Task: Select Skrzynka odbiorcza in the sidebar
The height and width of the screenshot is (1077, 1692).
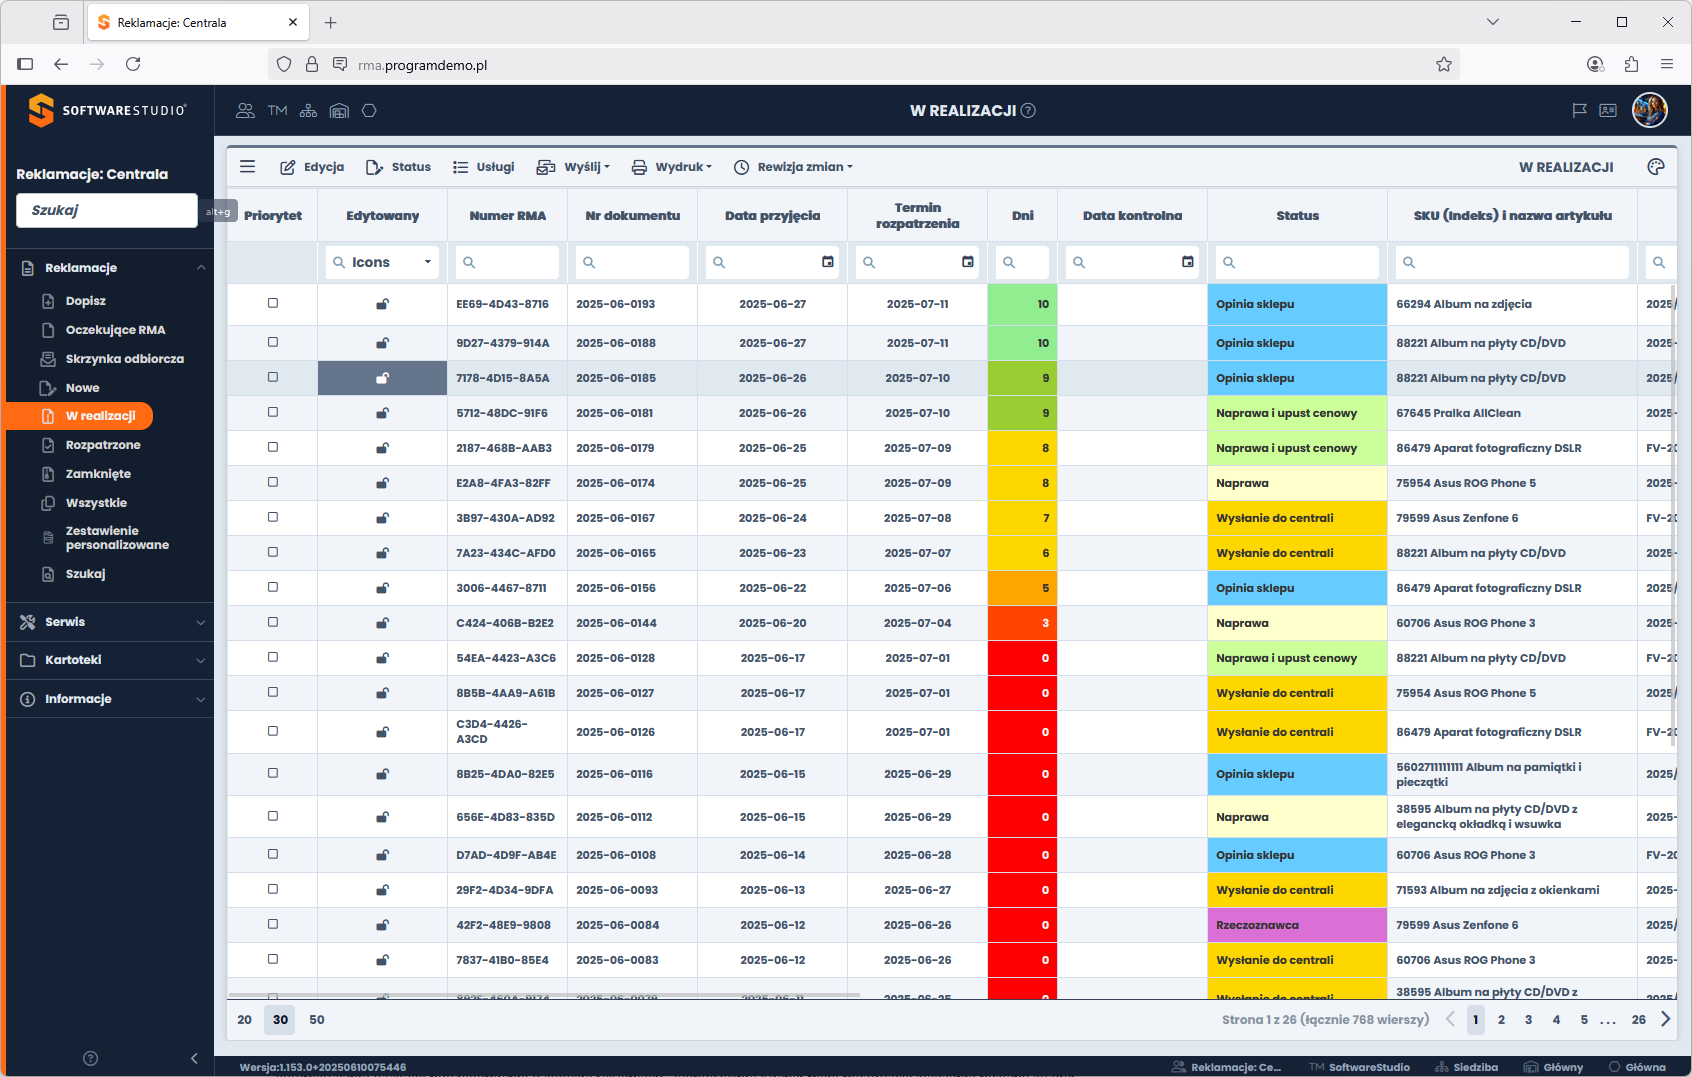Action: pyautogui.click(x=124, y=359)
